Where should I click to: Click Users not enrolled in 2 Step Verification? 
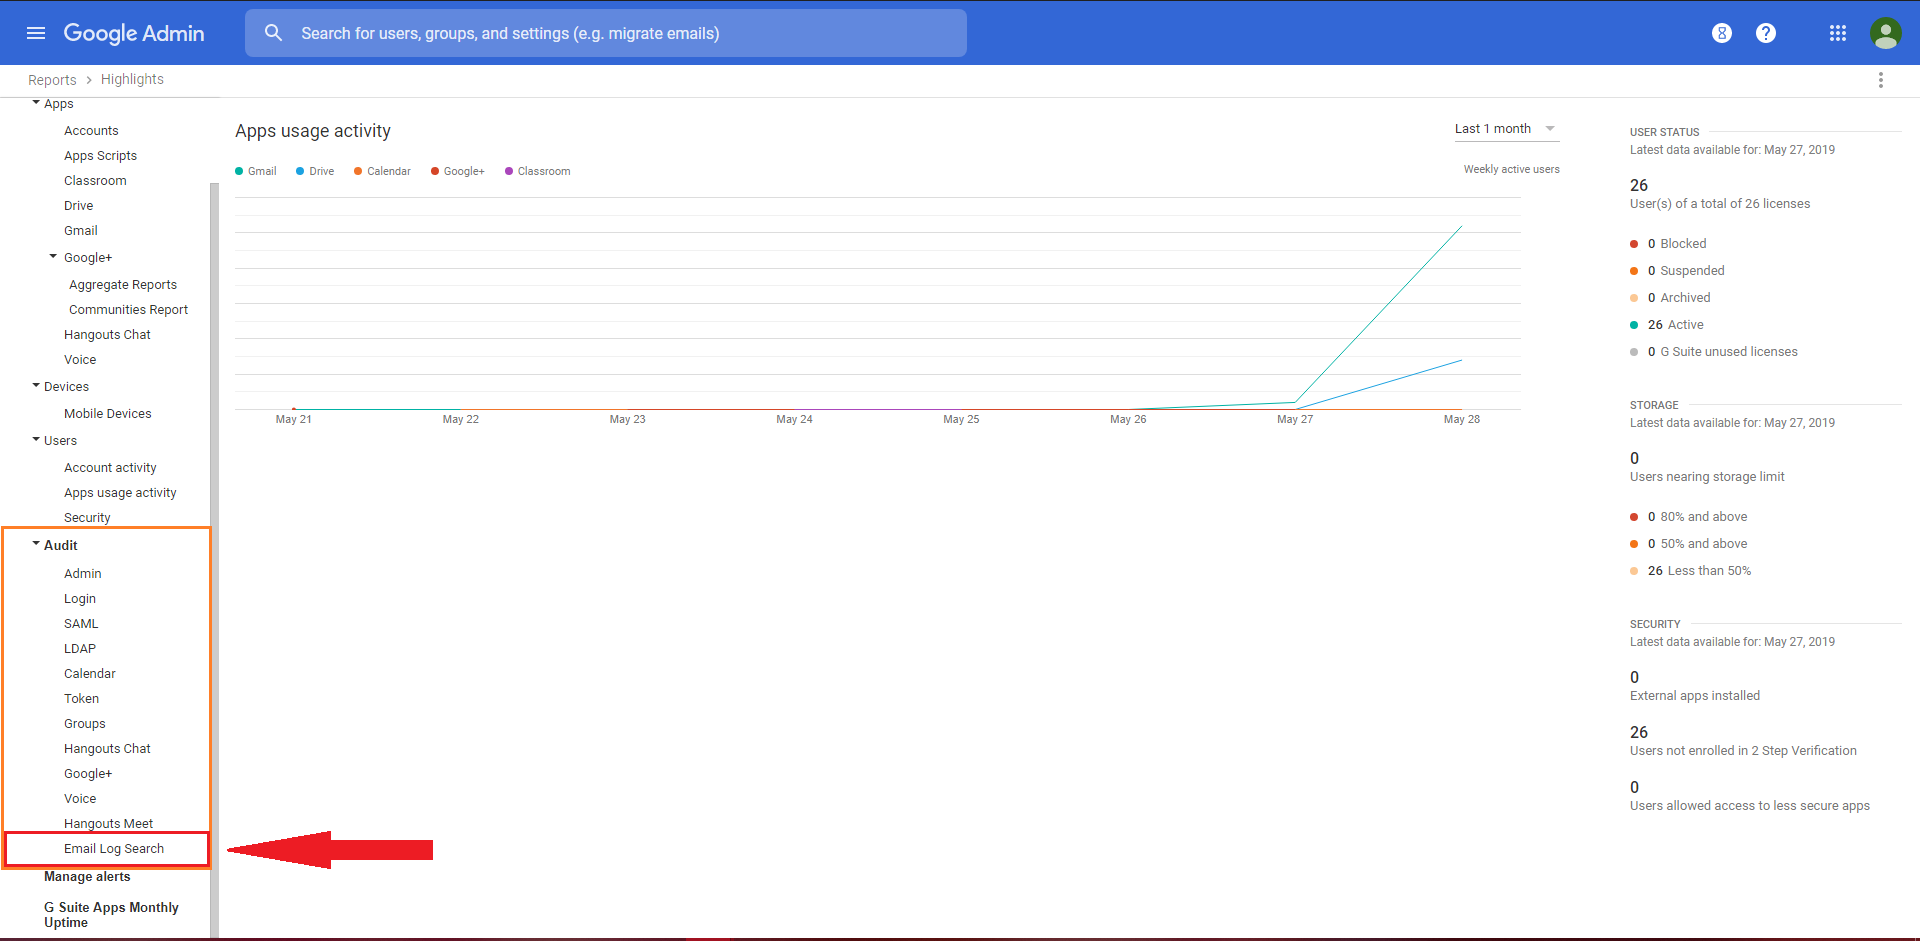(1743, 751)
